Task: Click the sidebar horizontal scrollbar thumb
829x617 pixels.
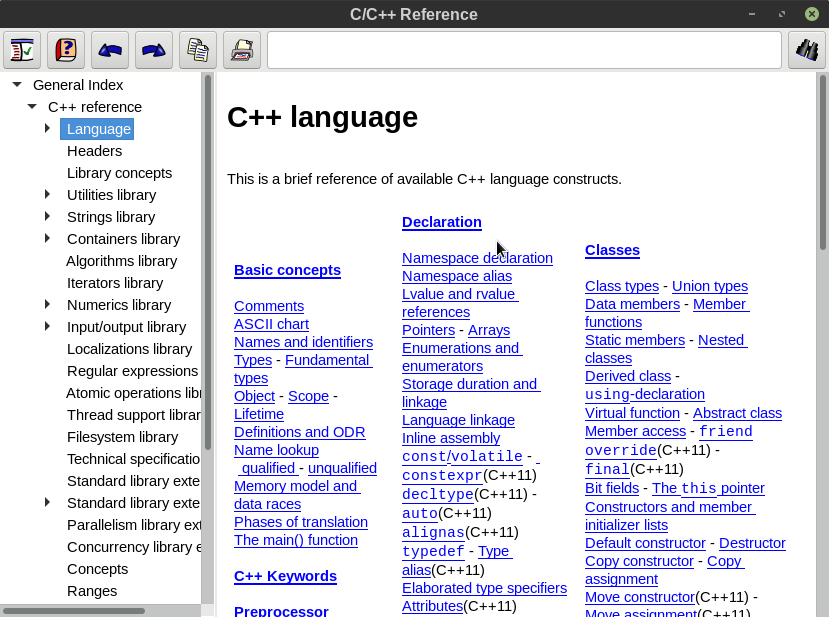Action: (74, 610)
